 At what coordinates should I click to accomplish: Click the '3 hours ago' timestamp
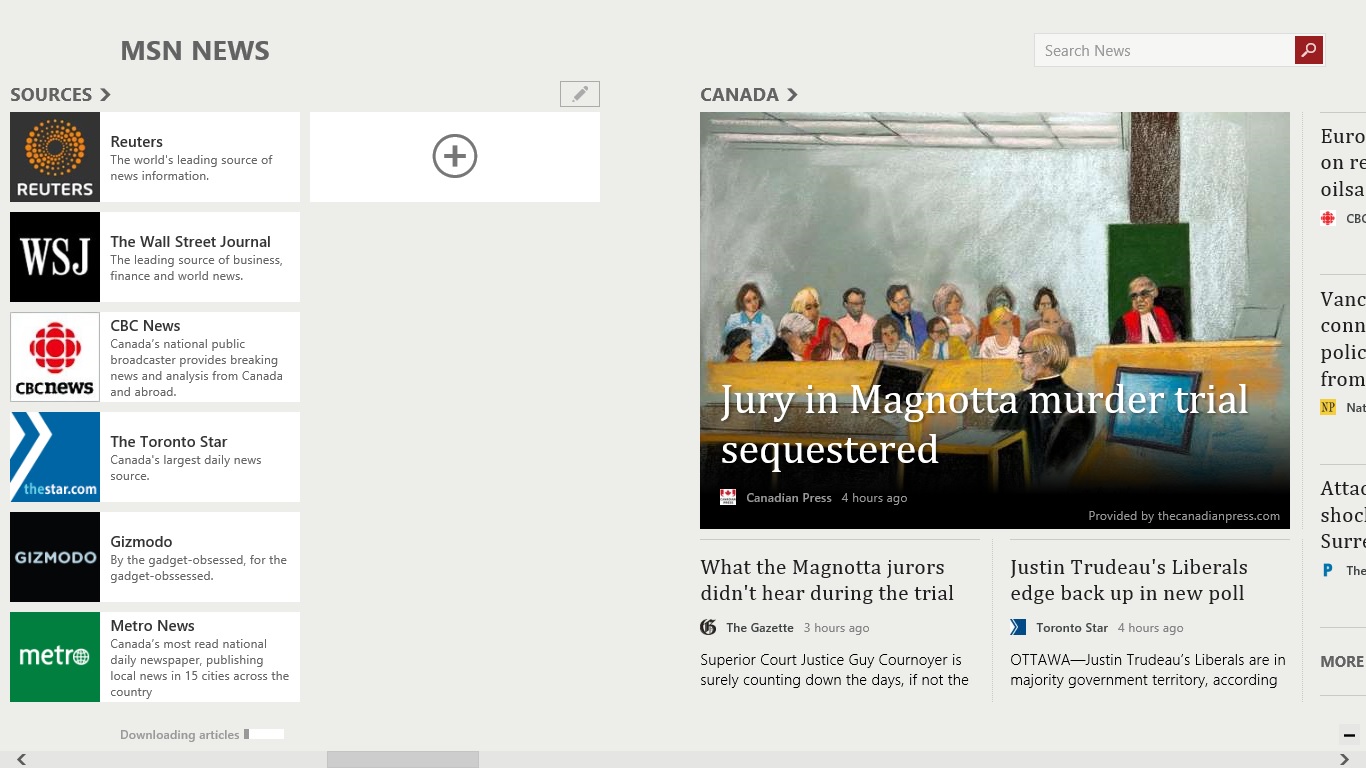[x=836, y=628]
